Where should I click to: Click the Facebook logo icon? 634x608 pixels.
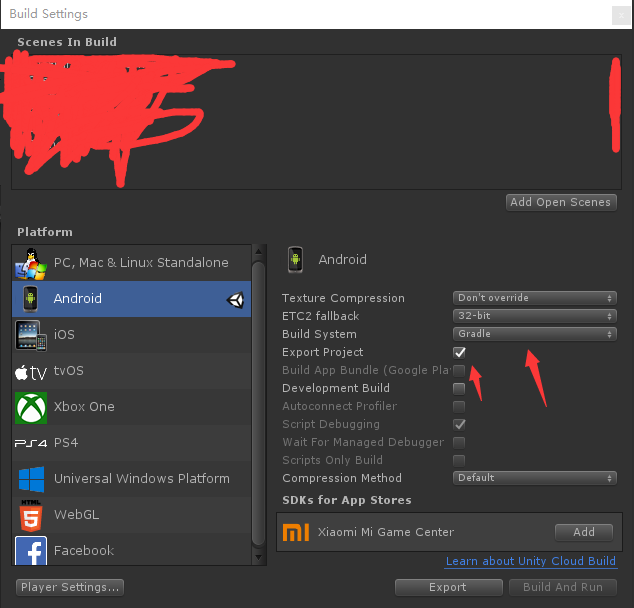[31, 551]
